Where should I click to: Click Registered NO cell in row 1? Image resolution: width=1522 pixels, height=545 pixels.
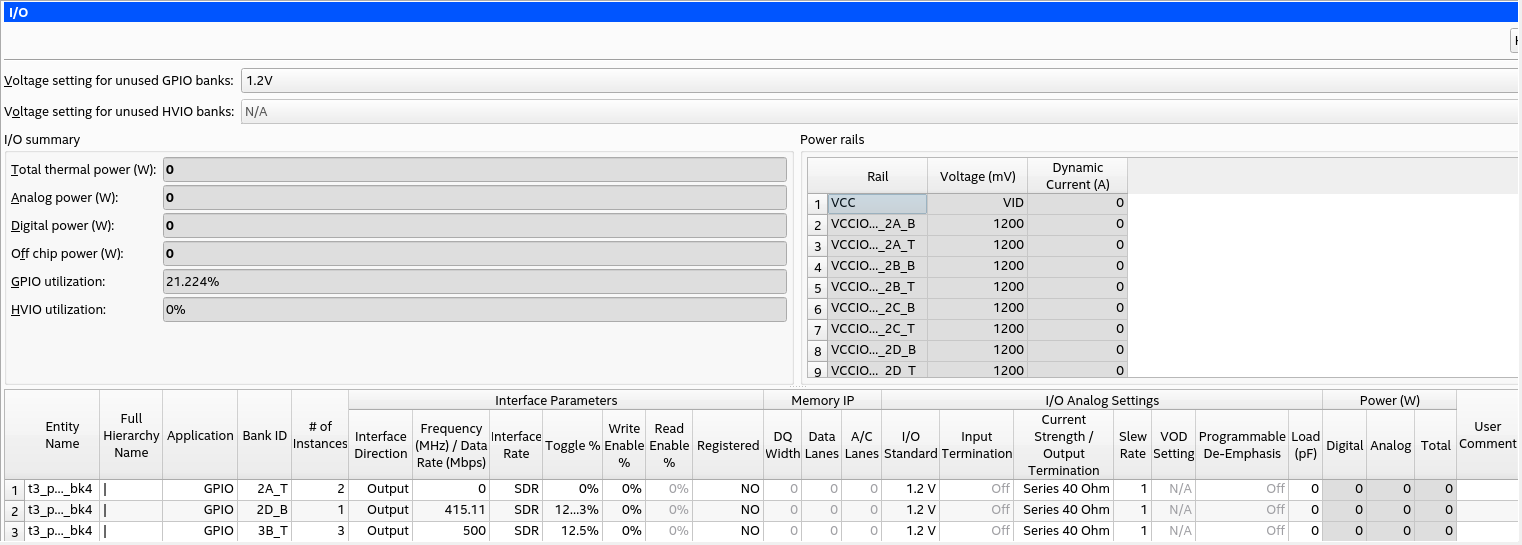727,489
